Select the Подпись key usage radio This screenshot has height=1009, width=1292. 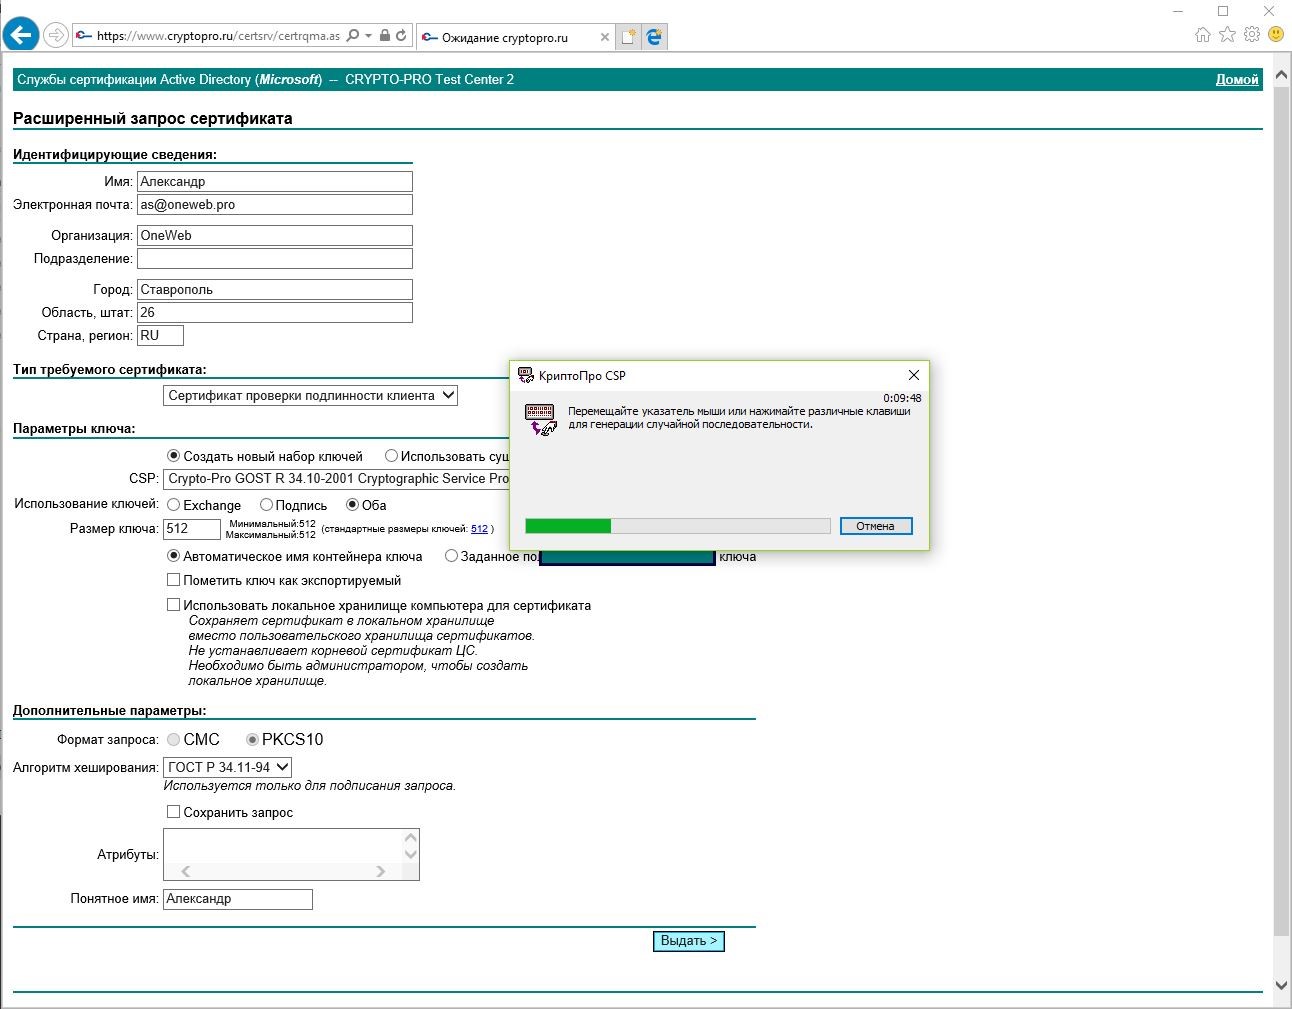click(x=266, y=505)
